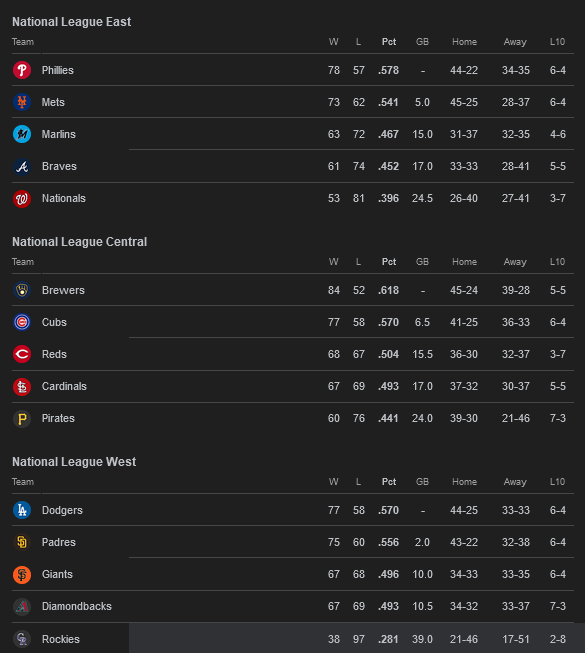Select the Cubs logo icon
The height and width of the screenshot is (653, 585).
click(22, 322)
